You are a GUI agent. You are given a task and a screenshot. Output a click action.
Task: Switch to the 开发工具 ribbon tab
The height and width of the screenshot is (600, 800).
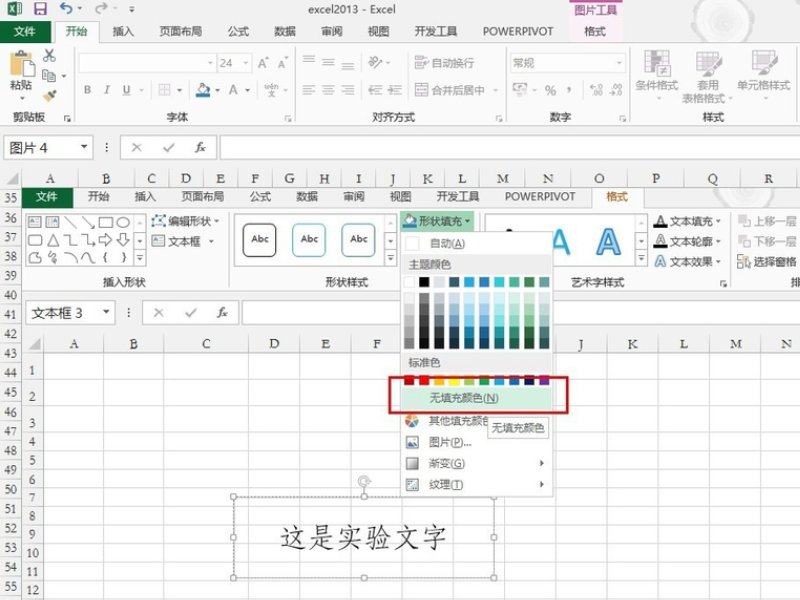pos(435,31)
